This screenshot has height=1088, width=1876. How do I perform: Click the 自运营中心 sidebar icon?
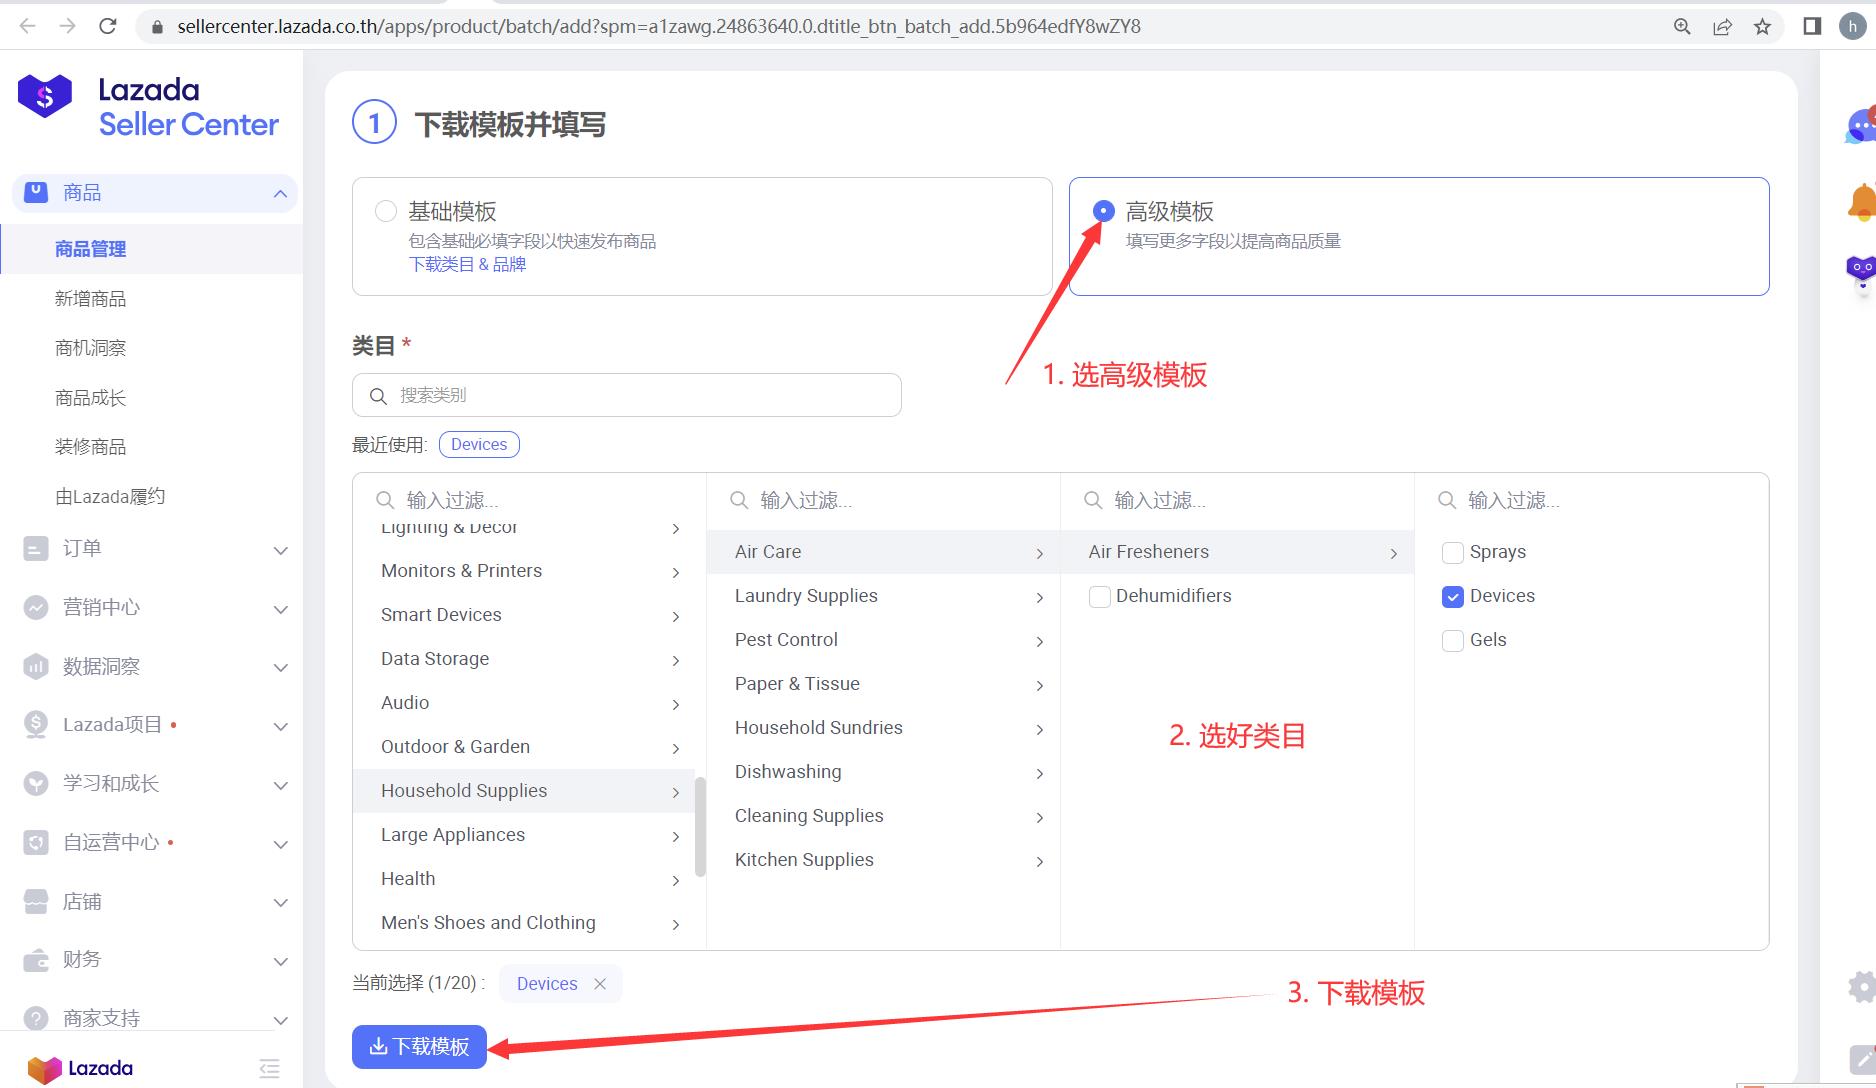tap(36, 842)
